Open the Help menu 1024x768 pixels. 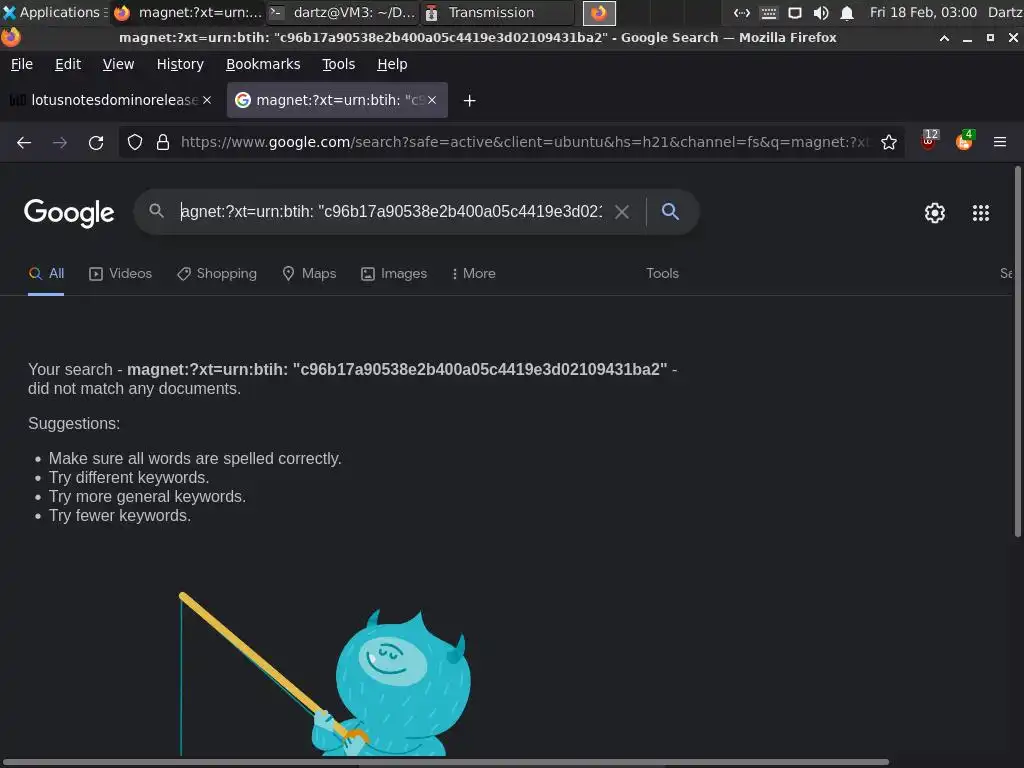[392, 64]
